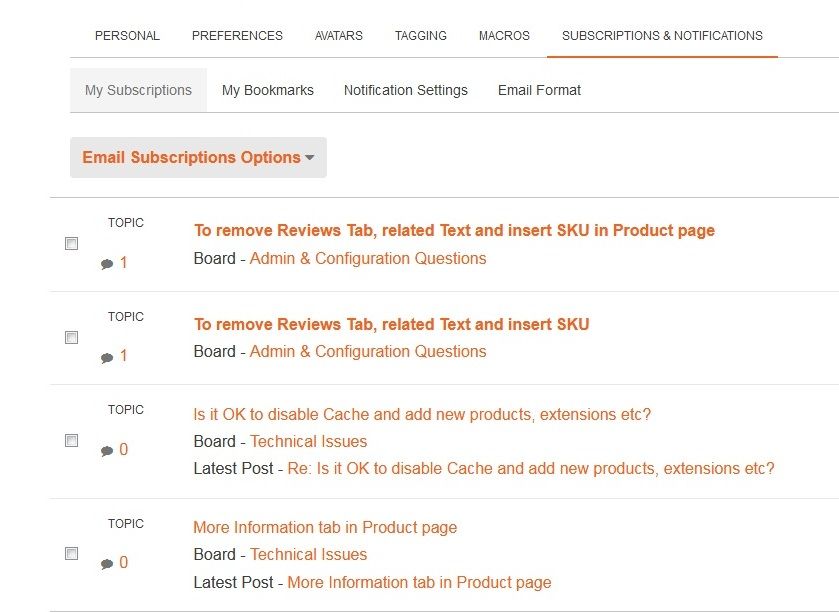Viewport: 839px width, 612px height.
Task: Select the My Bookmarks sub-tab
Action: (267, 90)
